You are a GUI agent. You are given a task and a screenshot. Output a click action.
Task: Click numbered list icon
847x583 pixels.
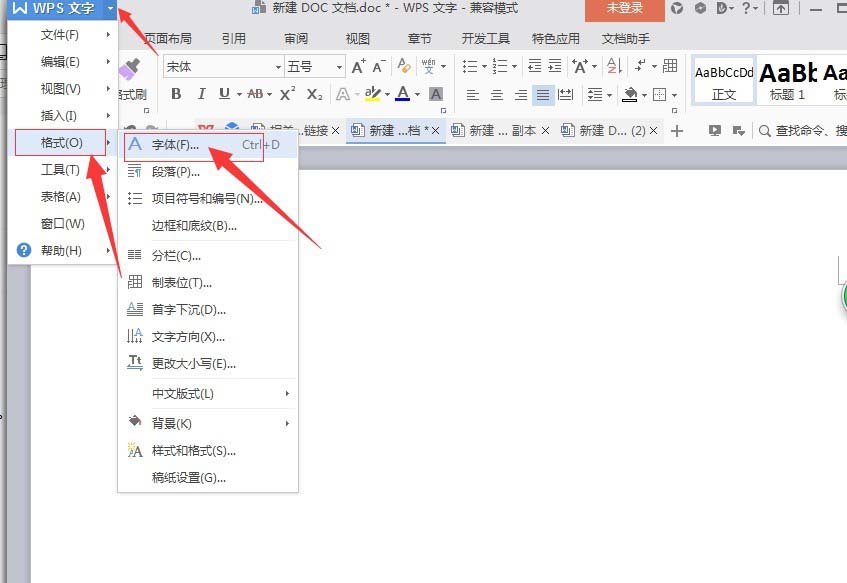[x=500, y=66]
